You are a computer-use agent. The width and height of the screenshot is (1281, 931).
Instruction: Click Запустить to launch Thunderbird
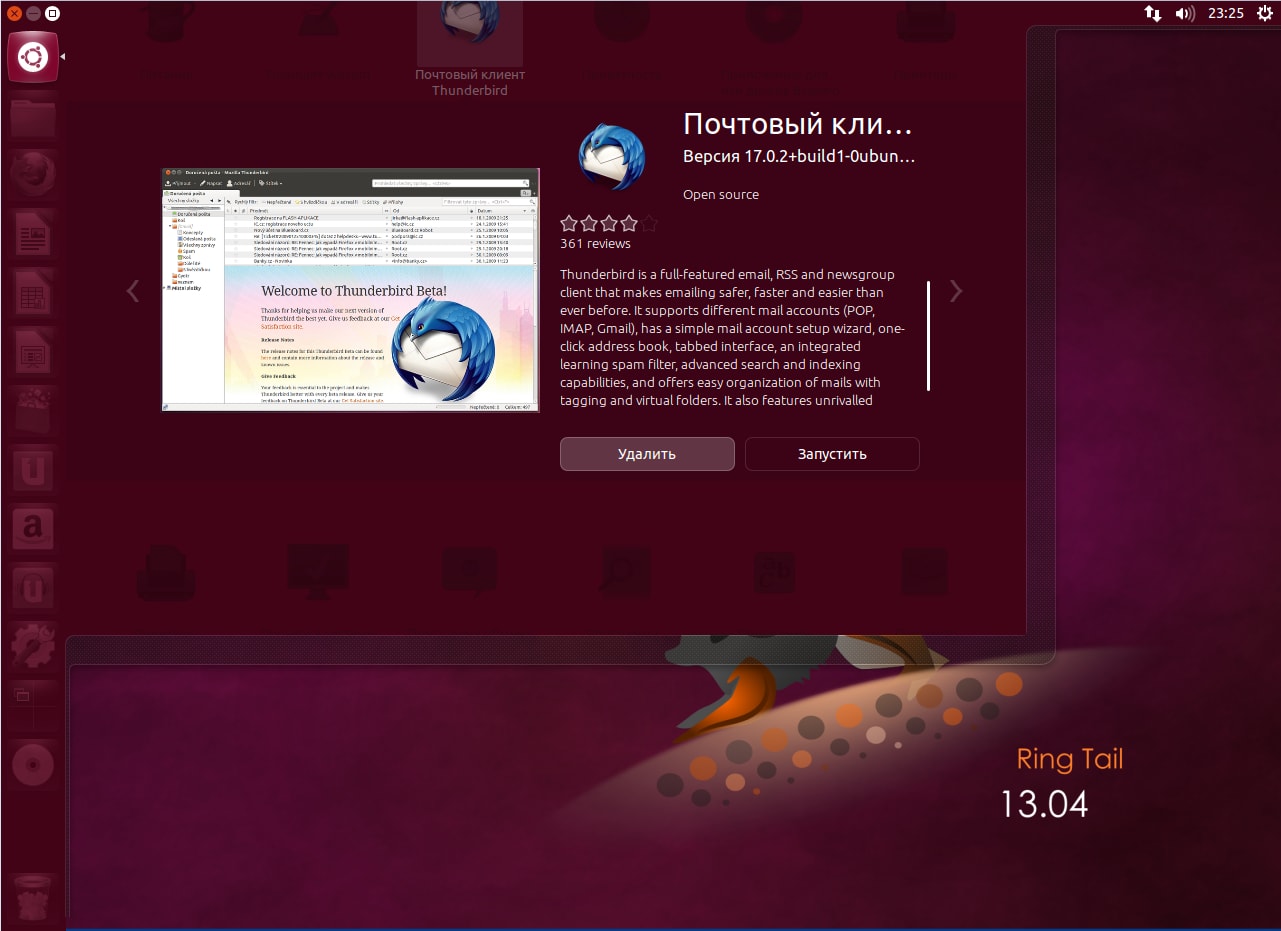click(x=832, y=453)
